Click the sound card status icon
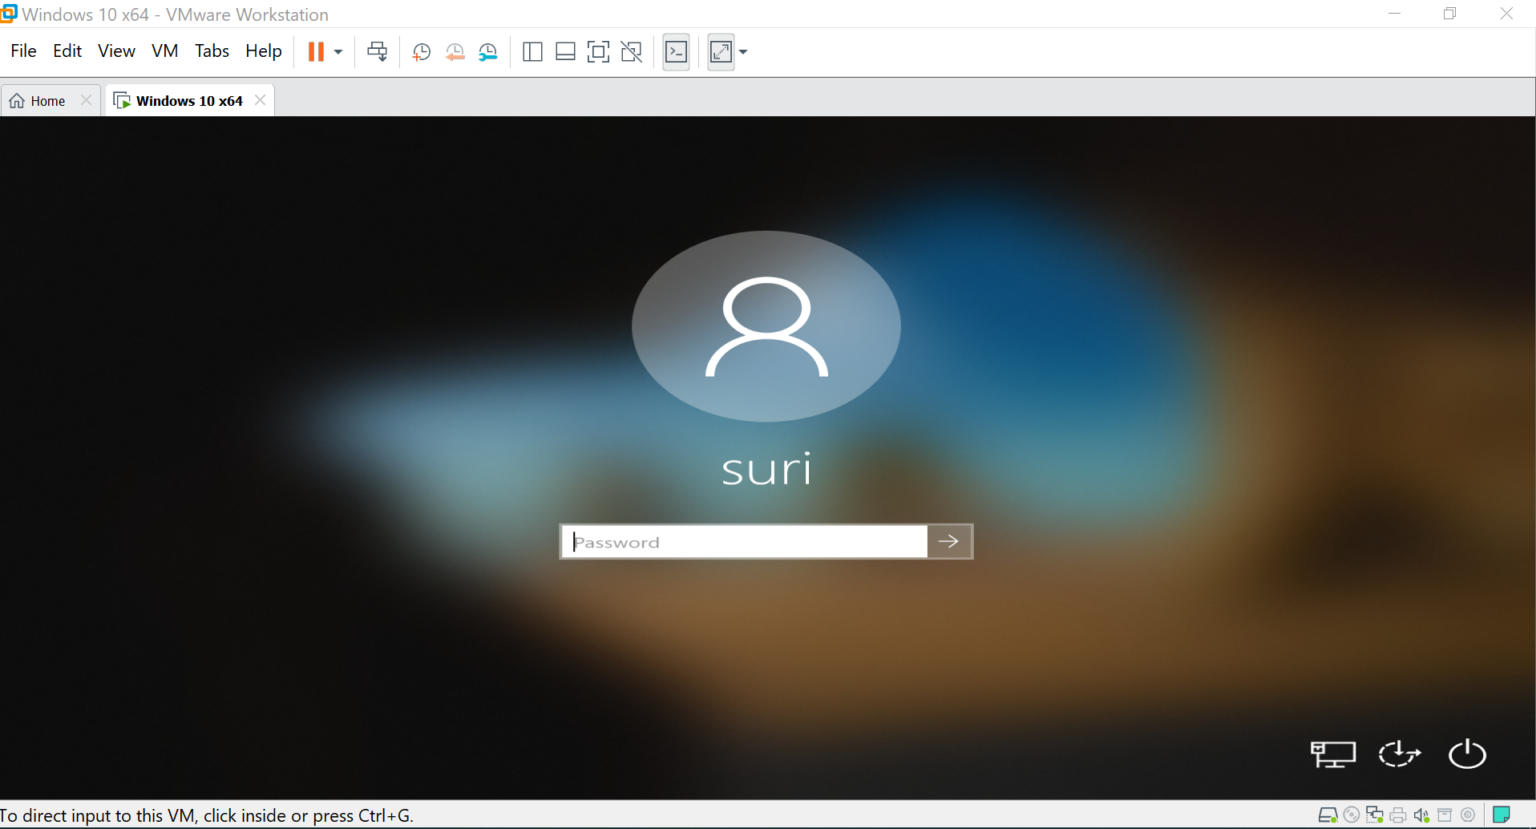Screen dimensions: 1536x829 click(1421, 815)
